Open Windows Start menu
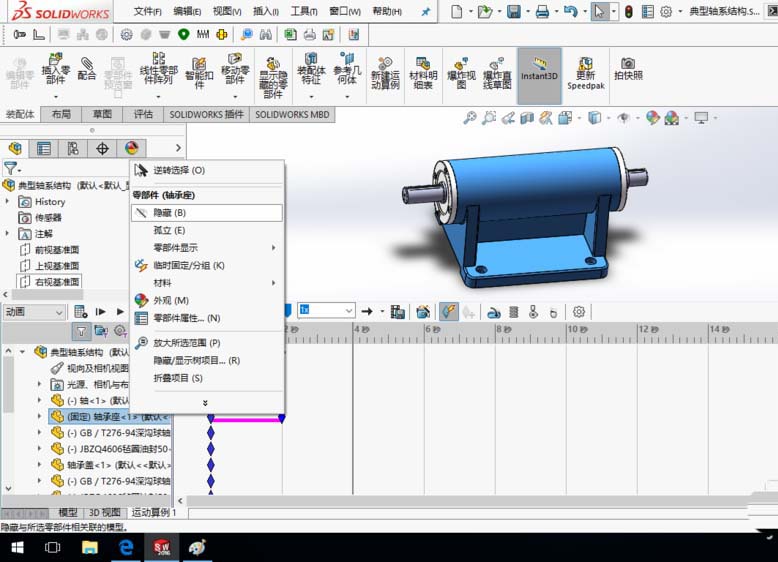This screenshot has width=778, height=562. (x=17, y=547)
